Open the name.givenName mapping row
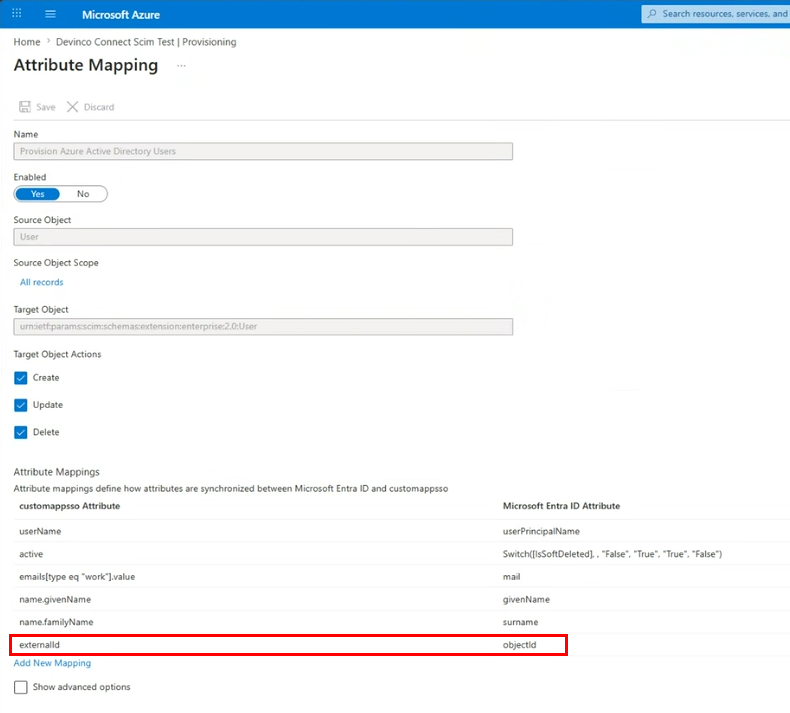The height and width of the screenshot is (713, 790). [55, 599]
